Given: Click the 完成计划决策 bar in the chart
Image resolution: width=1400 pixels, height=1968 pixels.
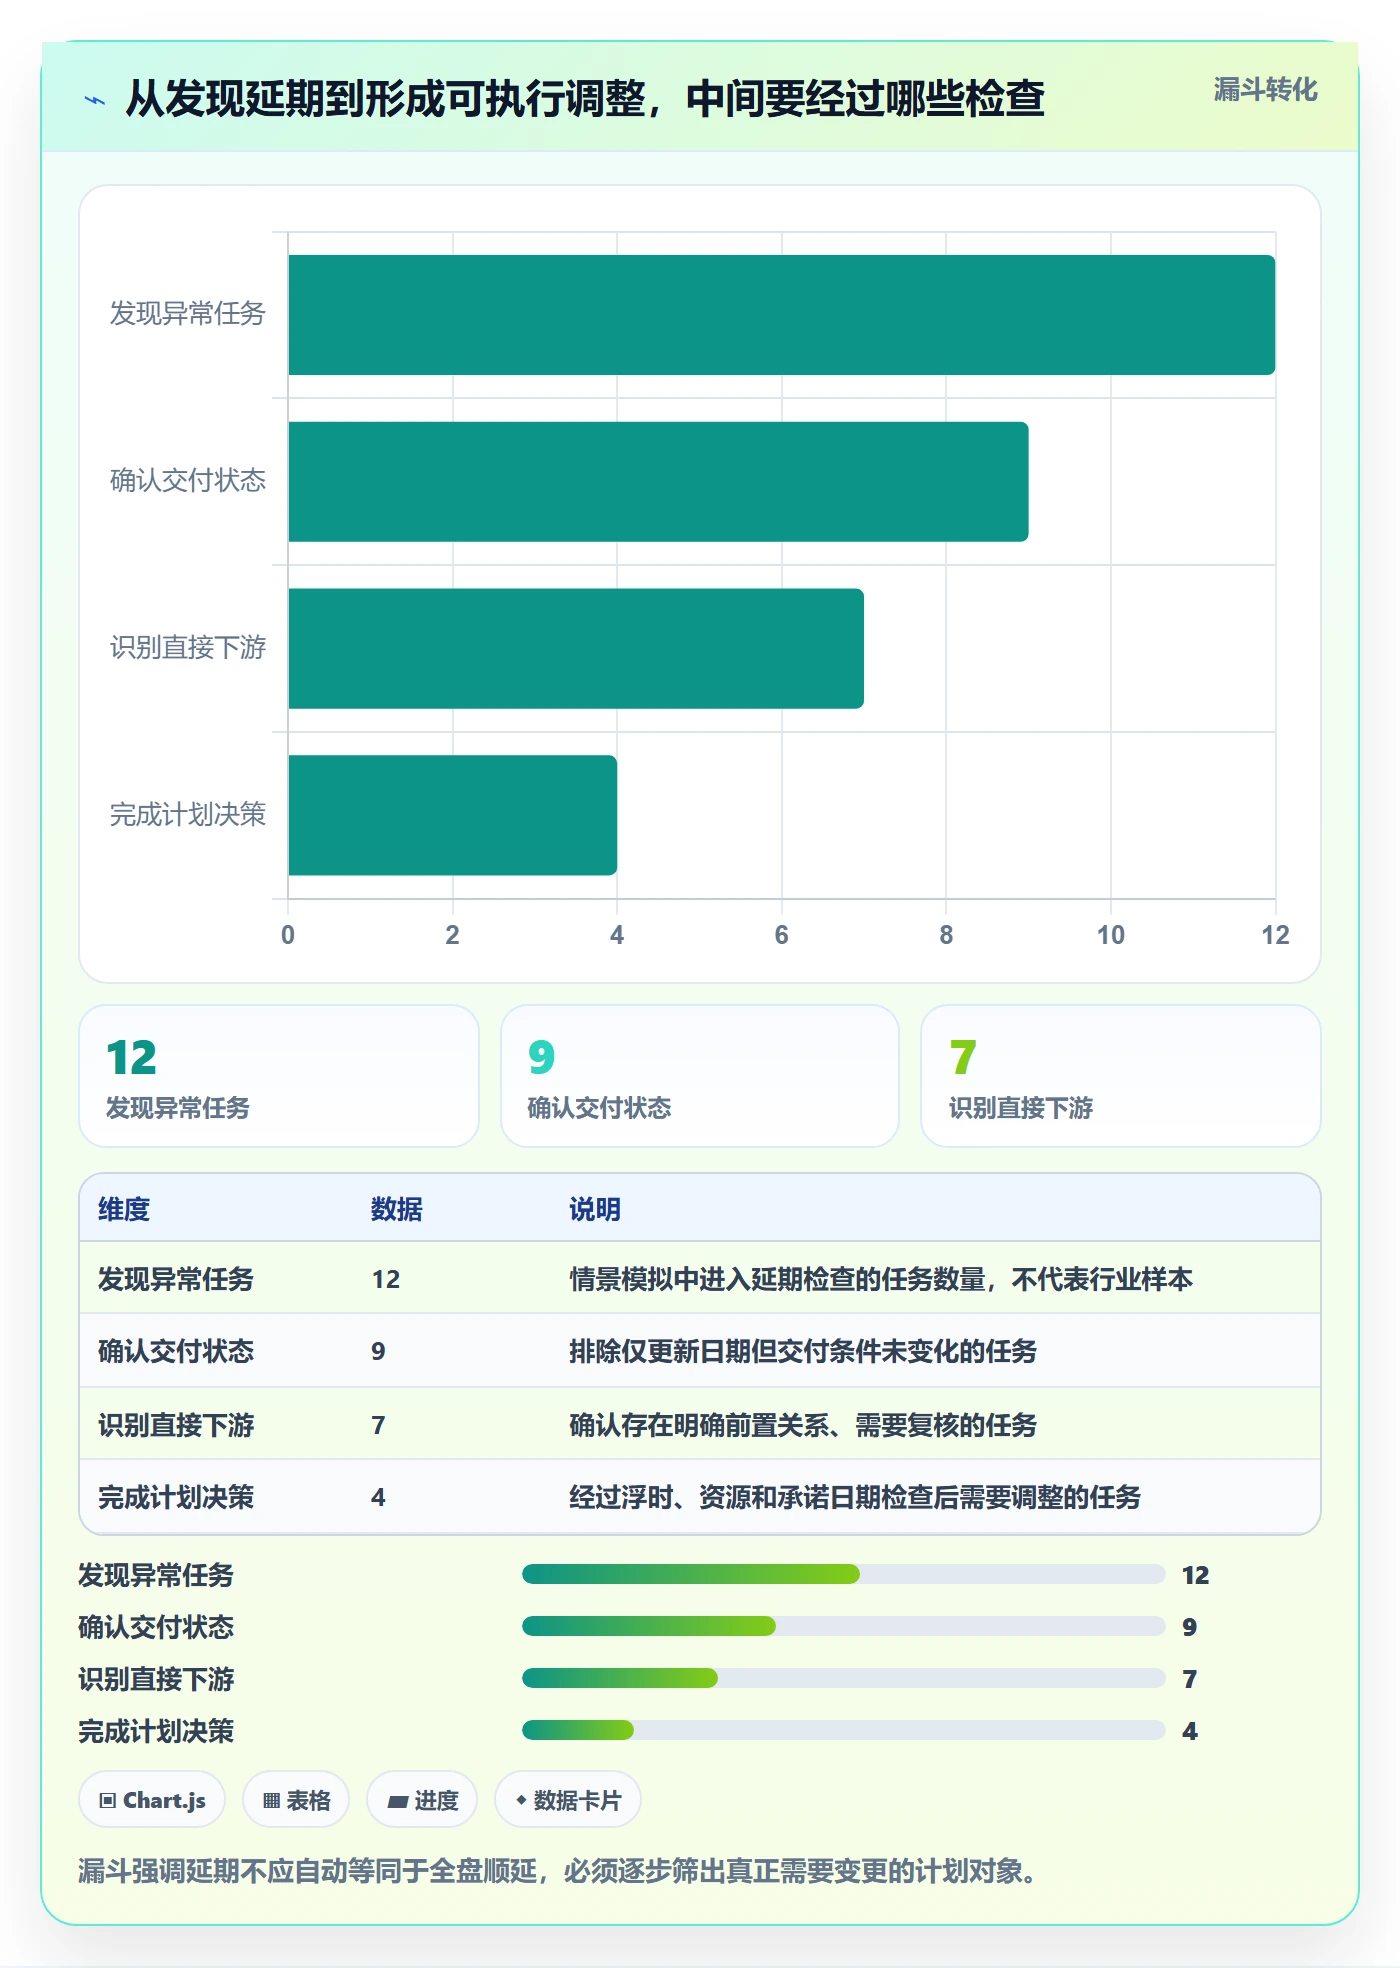Looking at the screenshot, I should [452, 815].
